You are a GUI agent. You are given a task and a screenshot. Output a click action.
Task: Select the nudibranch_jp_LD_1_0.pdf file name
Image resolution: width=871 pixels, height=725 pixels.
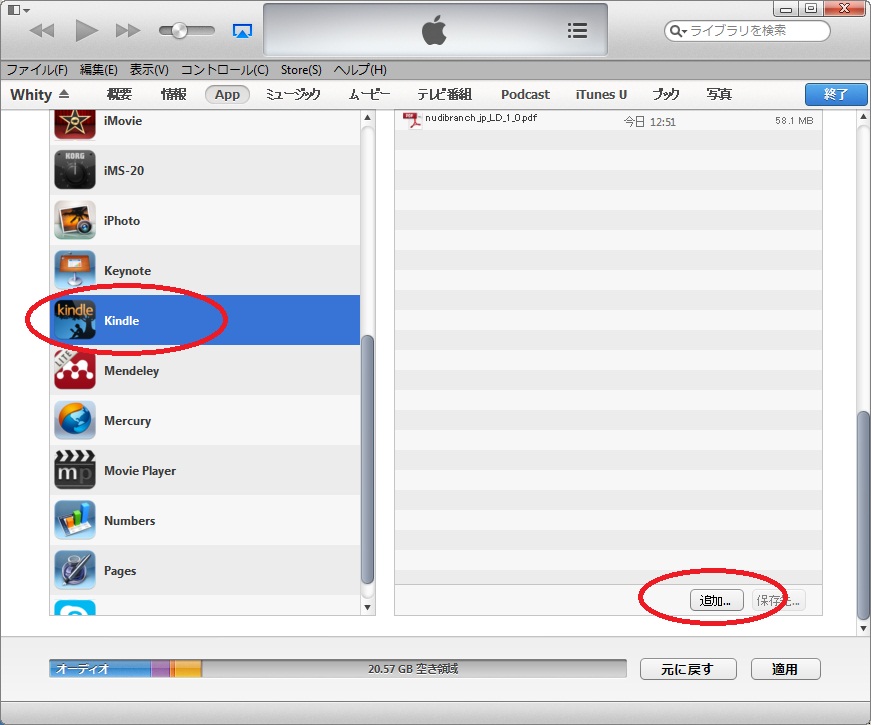tap(481, 118)
